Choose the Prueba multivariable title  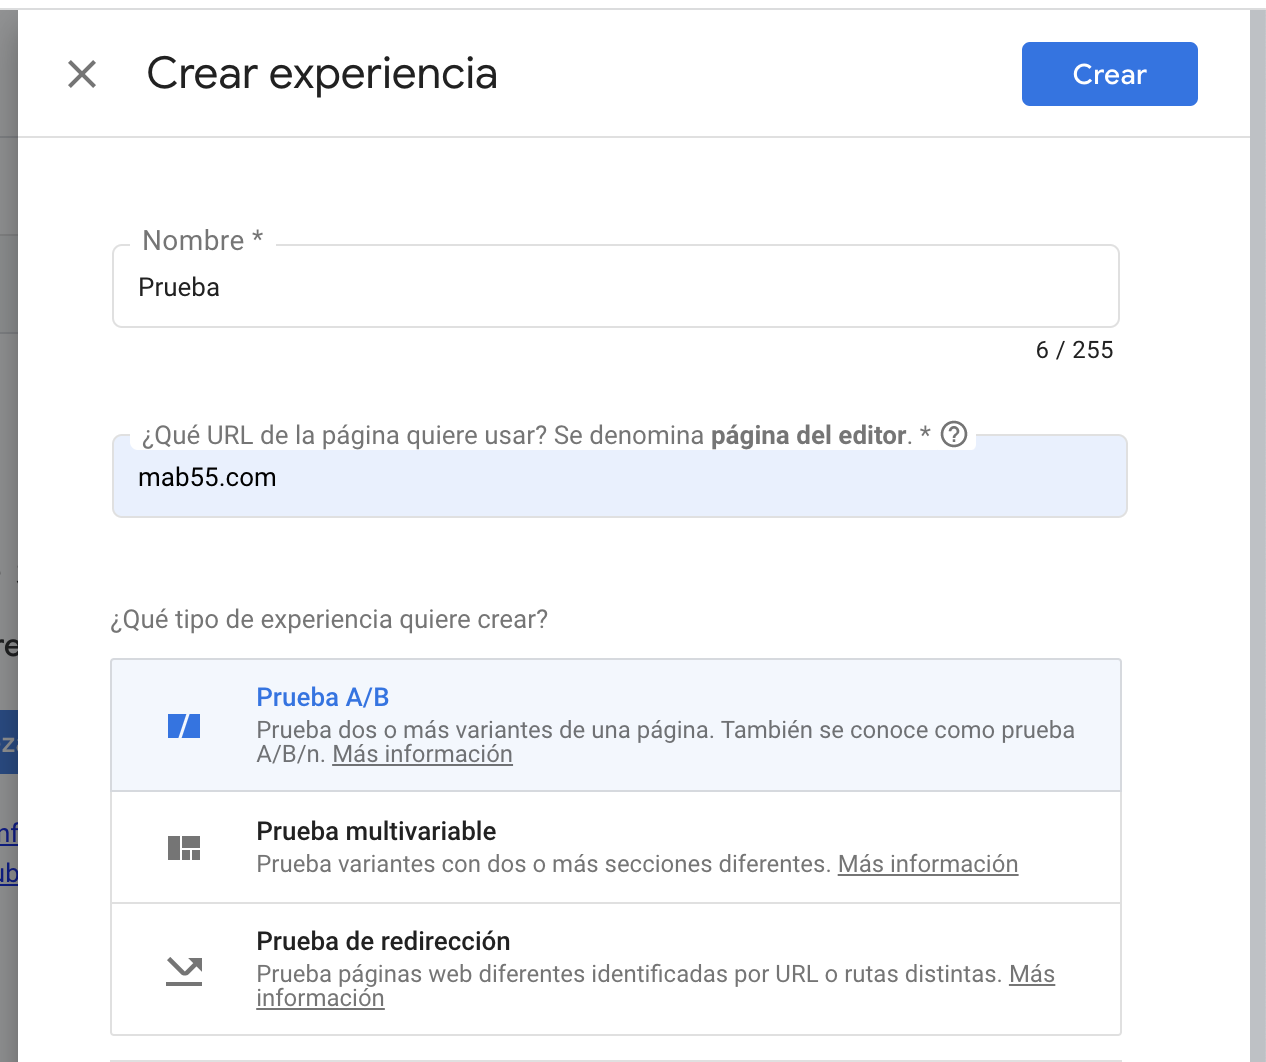tap(376, 831)
